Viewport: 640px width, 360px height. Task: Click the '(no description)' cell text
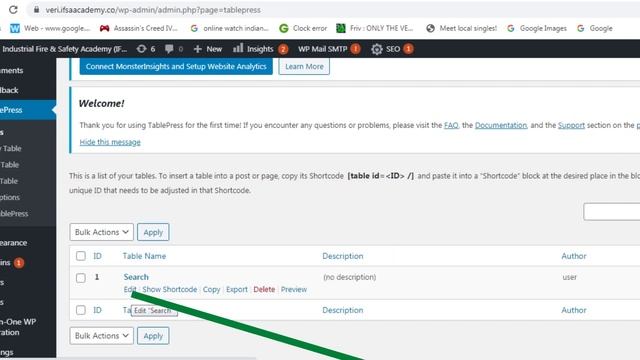pos(350,277)
